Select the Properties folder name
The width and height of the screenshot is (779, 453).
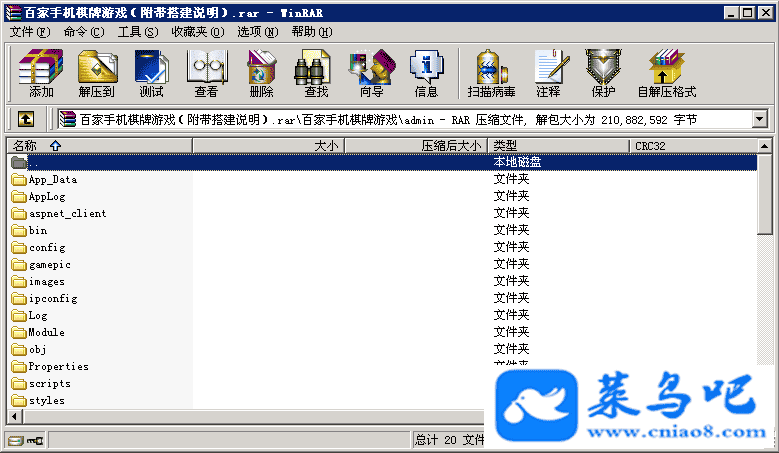click(58, 367)
